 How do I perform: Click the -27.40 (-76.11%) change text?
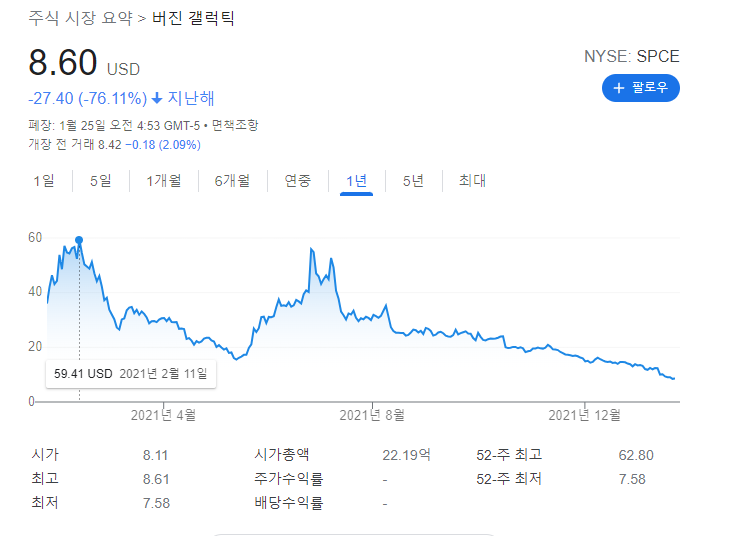coord(88,98)
